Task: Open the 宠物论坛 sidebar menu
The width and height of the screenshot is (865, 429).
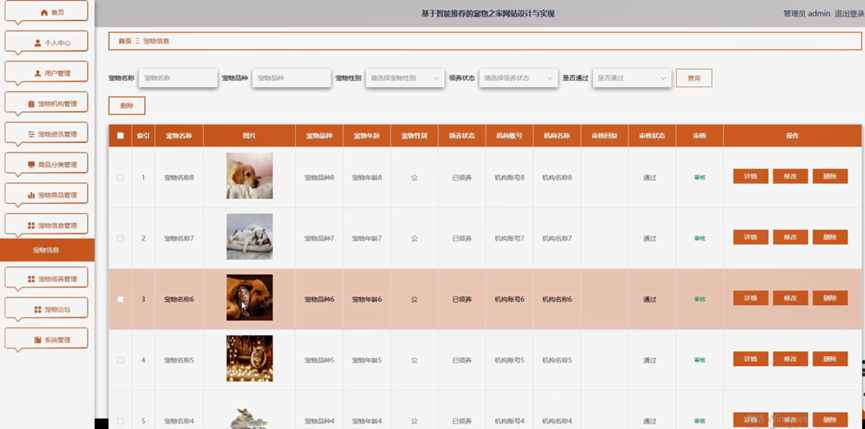Action: pyautogui.click(x=46, y=309)
